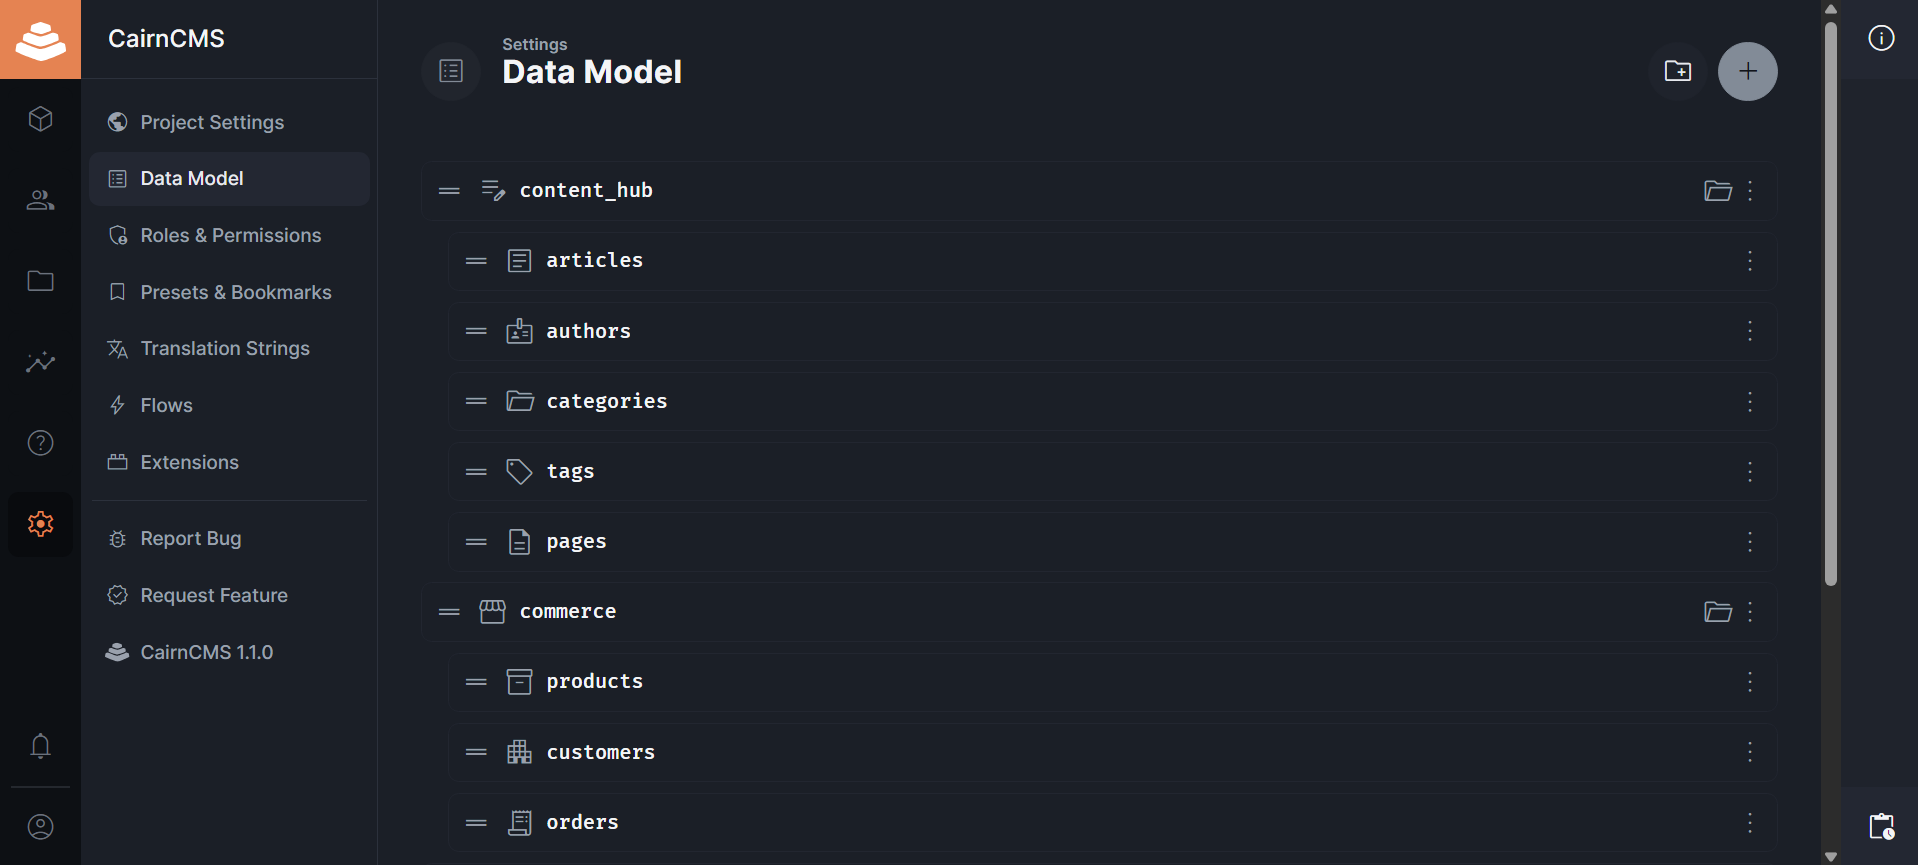Open tags more options menu
The height and width of the screenshot is (865, 1918).
1750,472
